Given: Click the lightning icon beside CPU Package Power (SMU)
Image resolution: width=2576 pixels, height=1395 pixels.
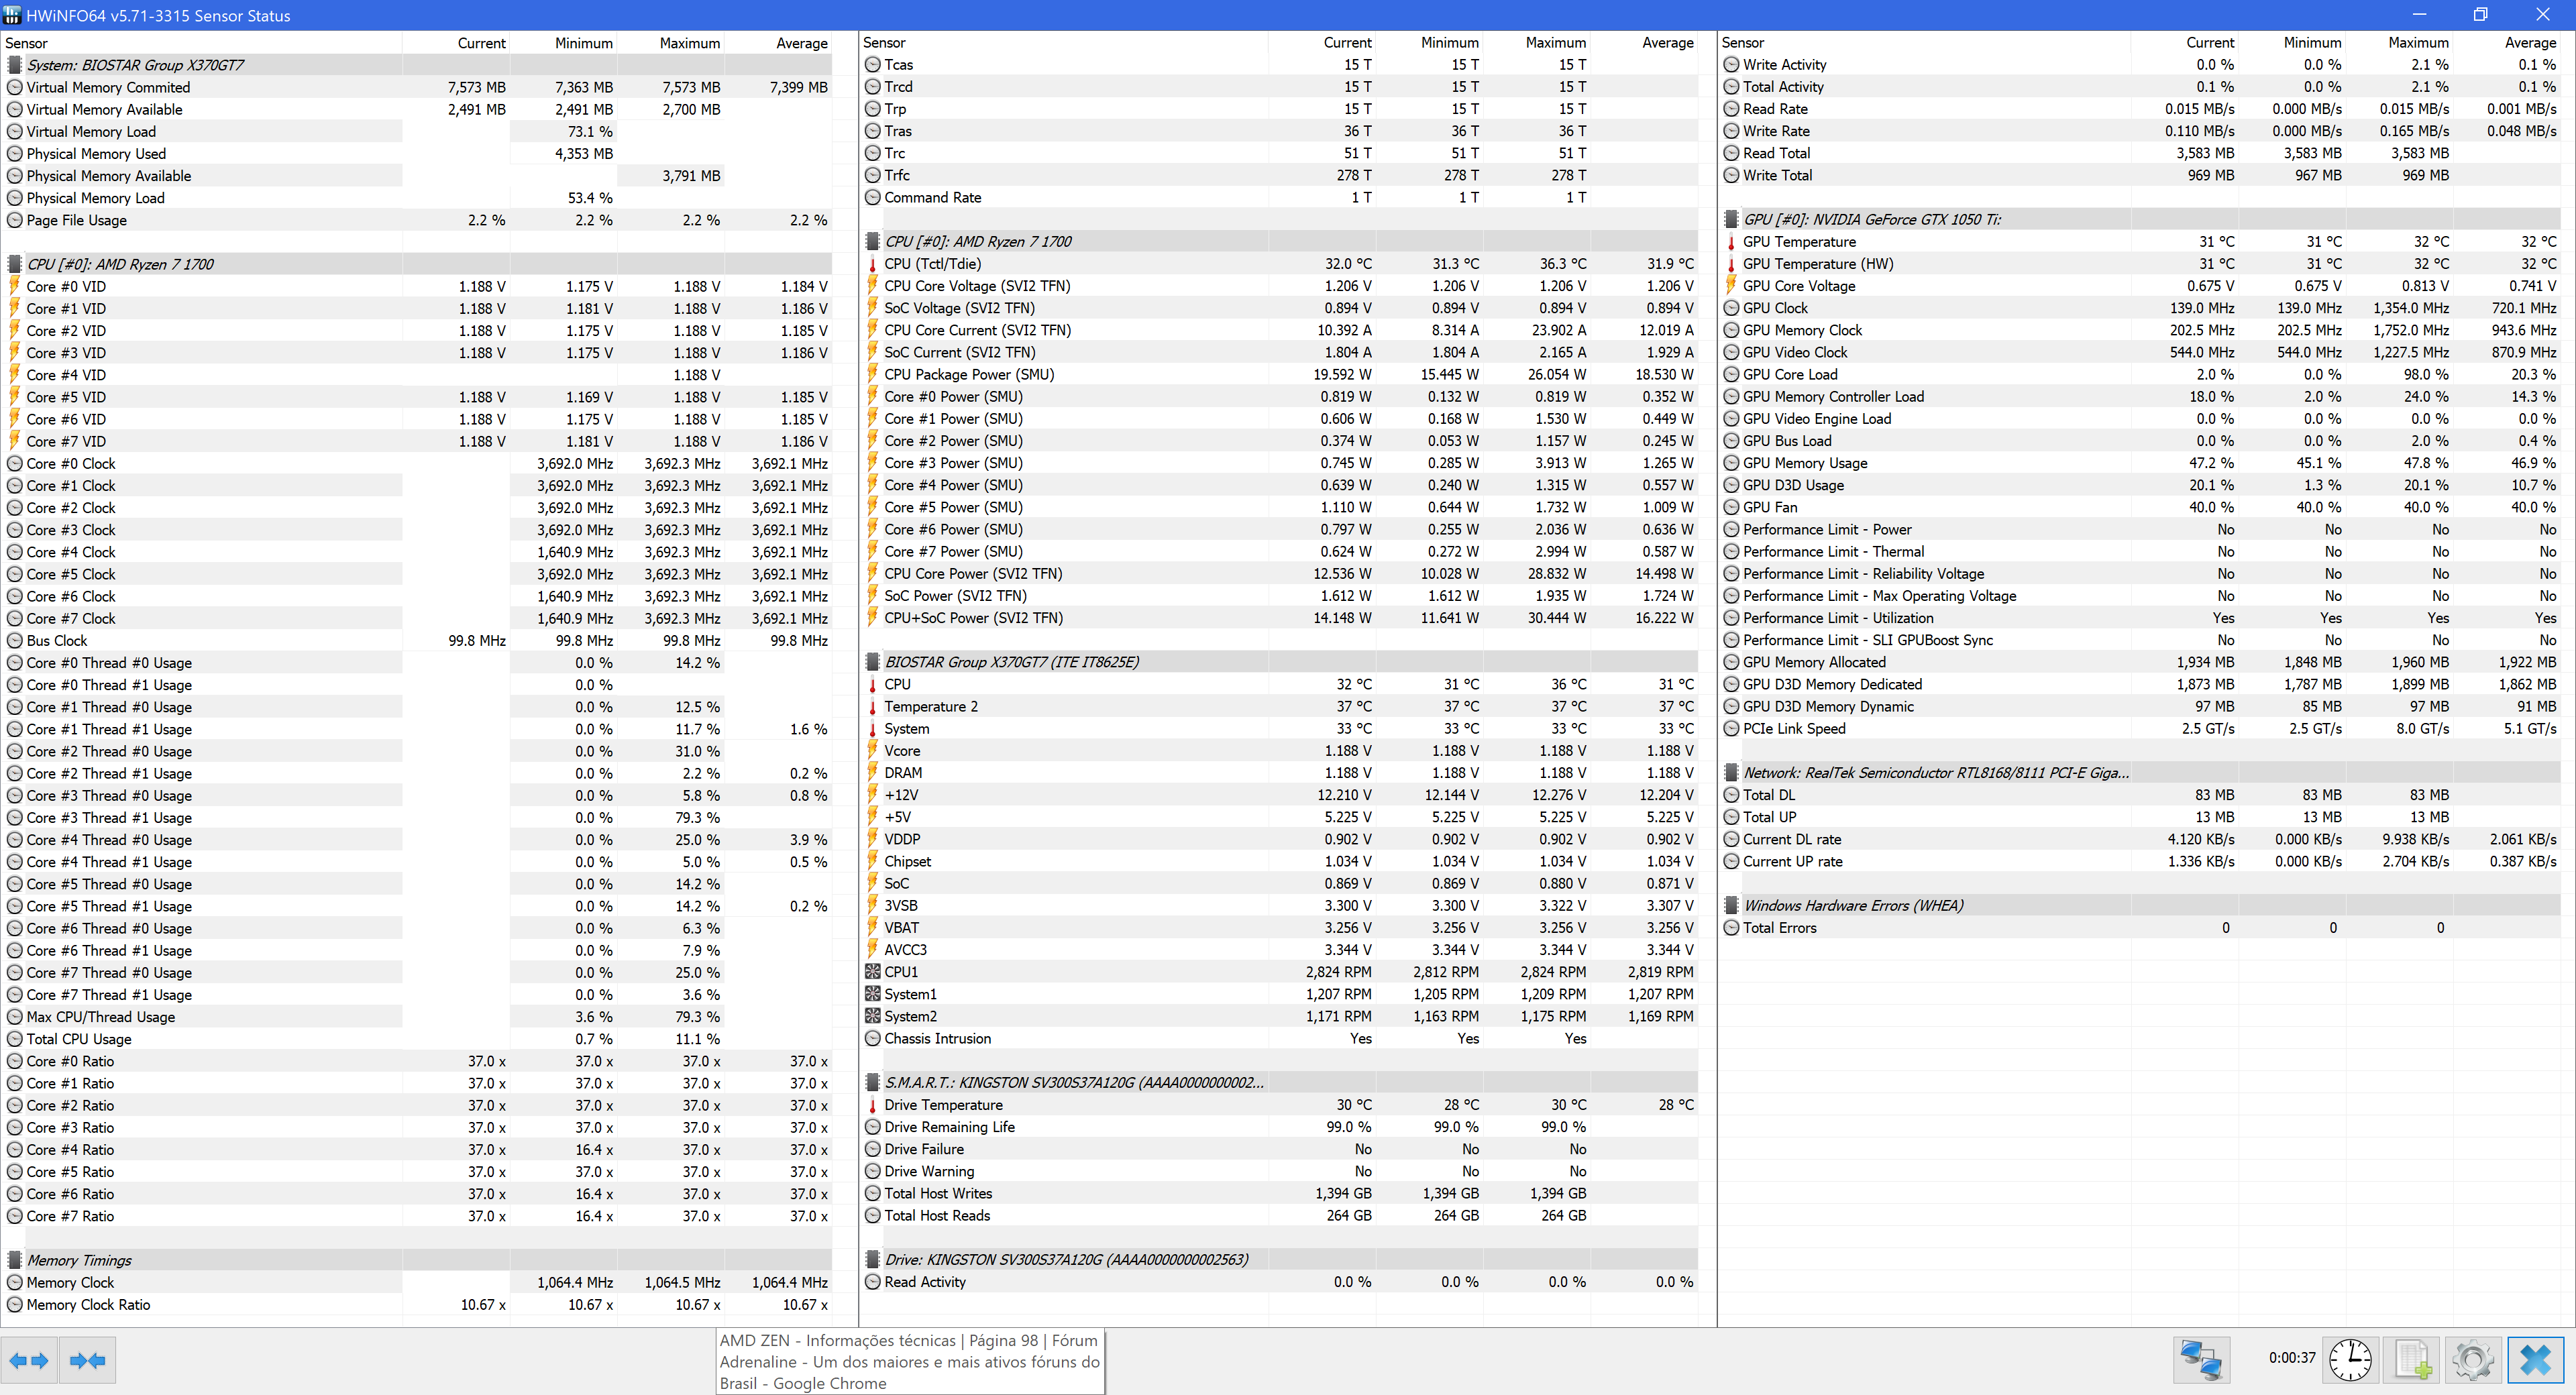Looking at the screenshot, I should [872, 374].
